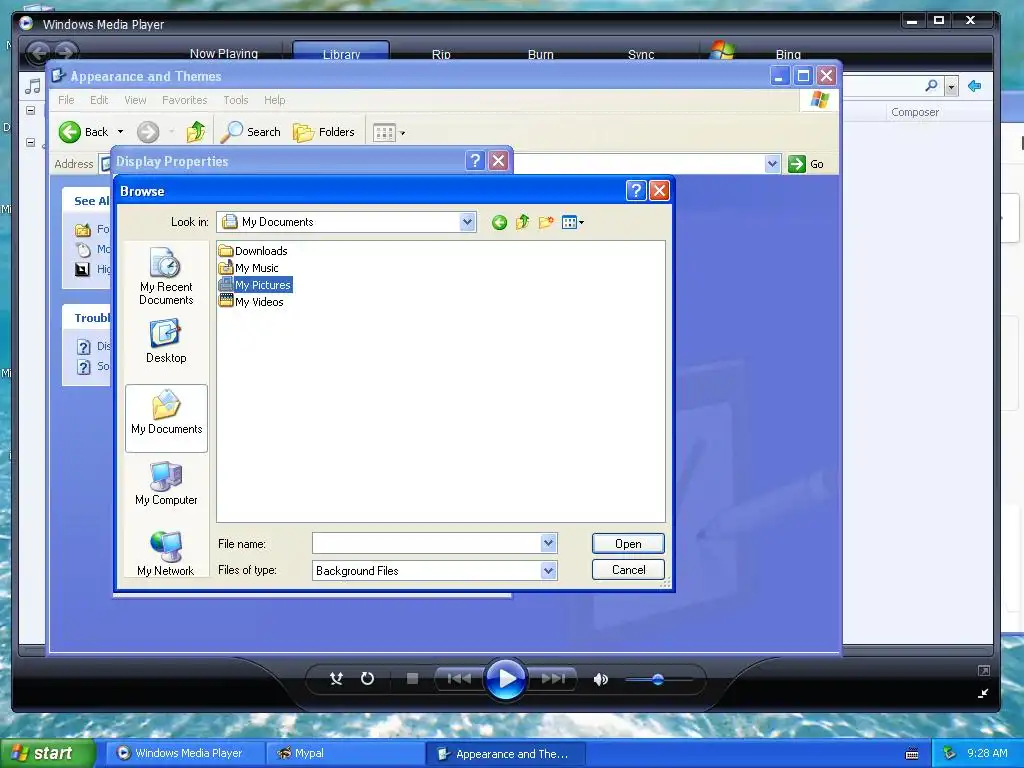Screen dimensions: 1024x768
Task: Expand the File name dropdown arrow
Action: [549, 543]
